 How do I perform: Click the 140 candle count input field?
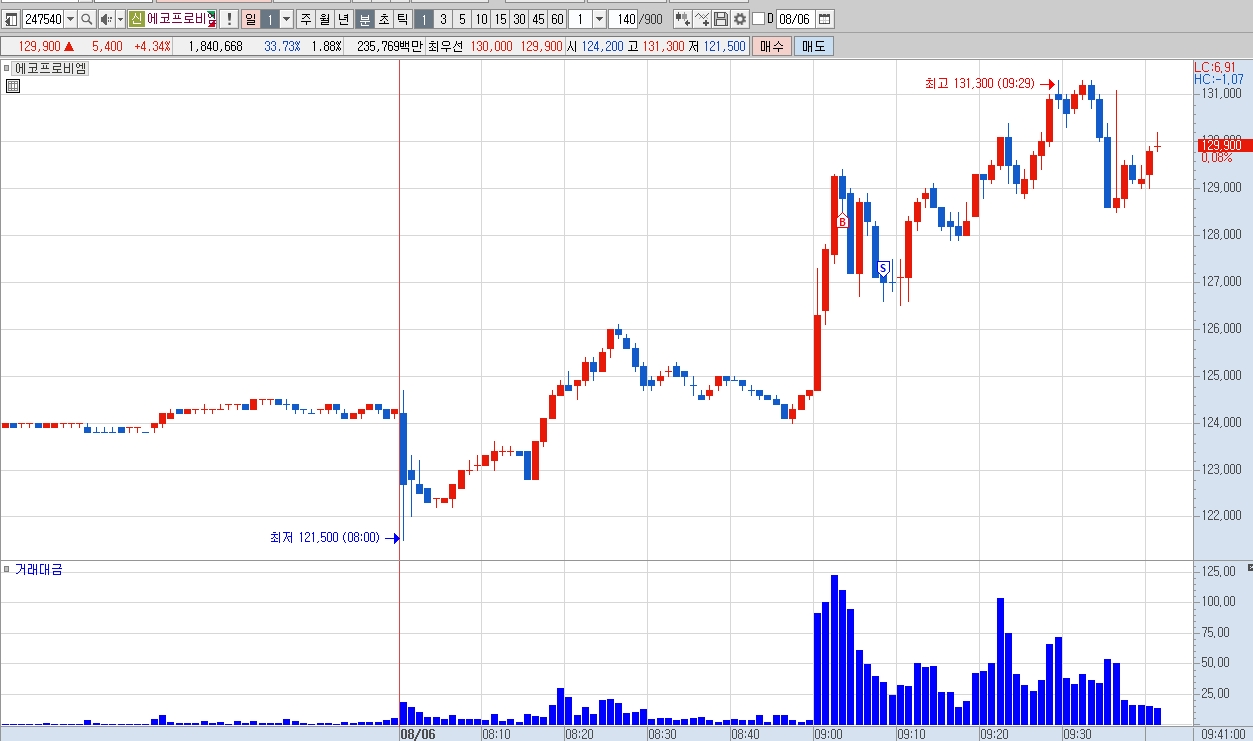tap(622, 19)
